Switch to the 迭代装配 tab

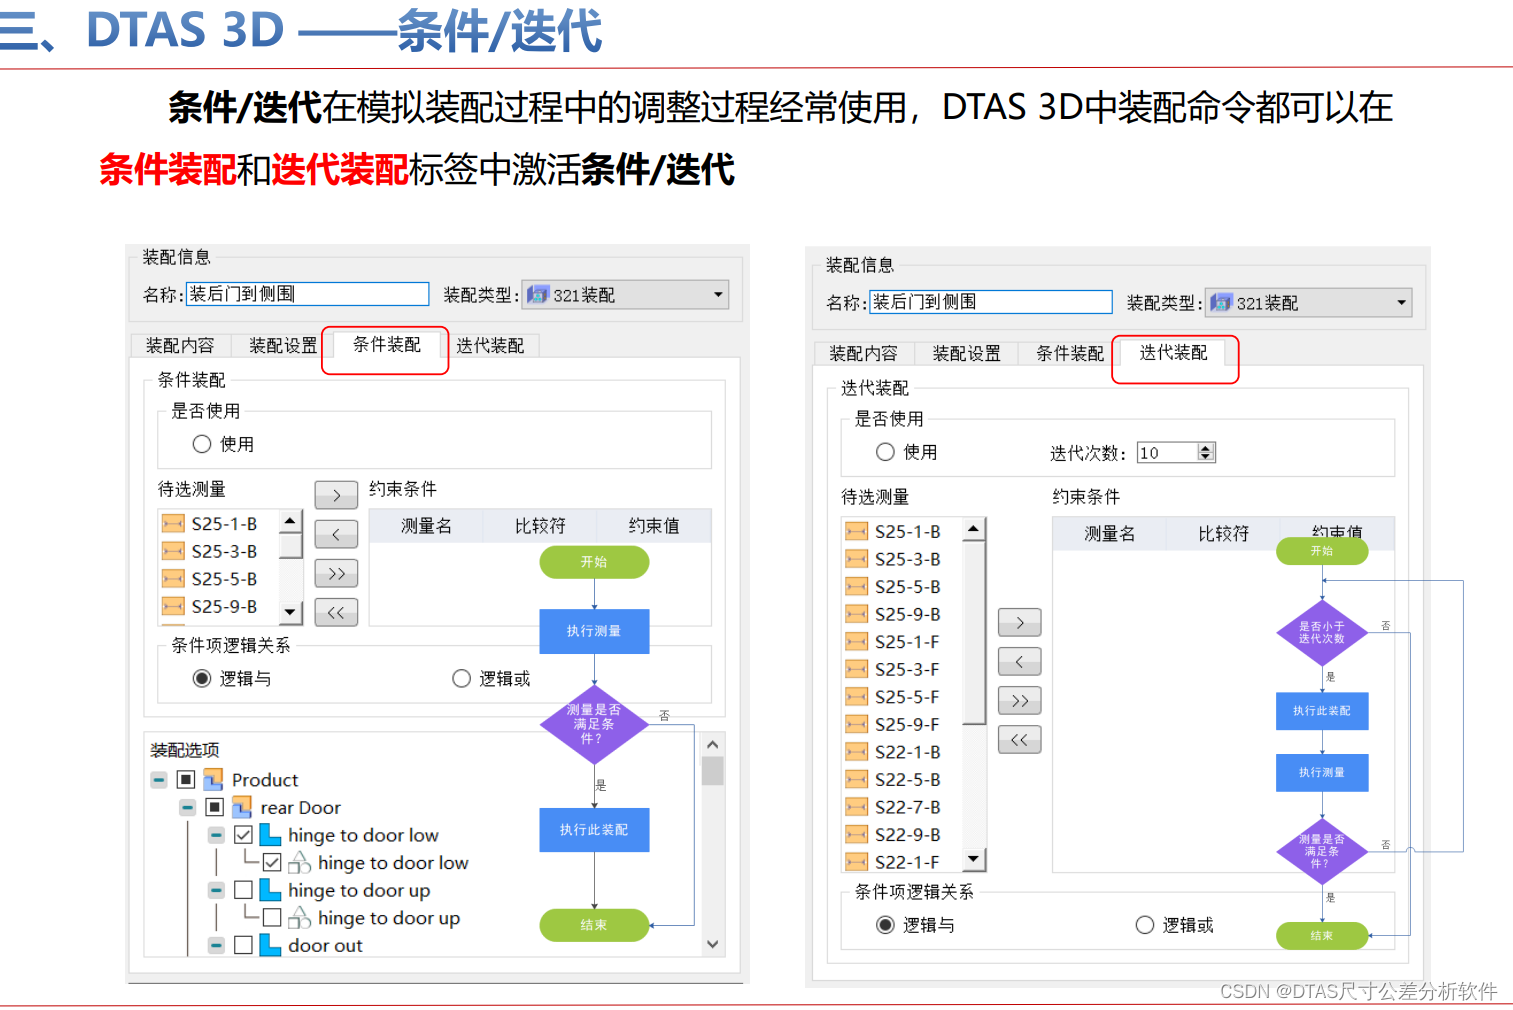pyautogui.click(x=1175, y=352)
